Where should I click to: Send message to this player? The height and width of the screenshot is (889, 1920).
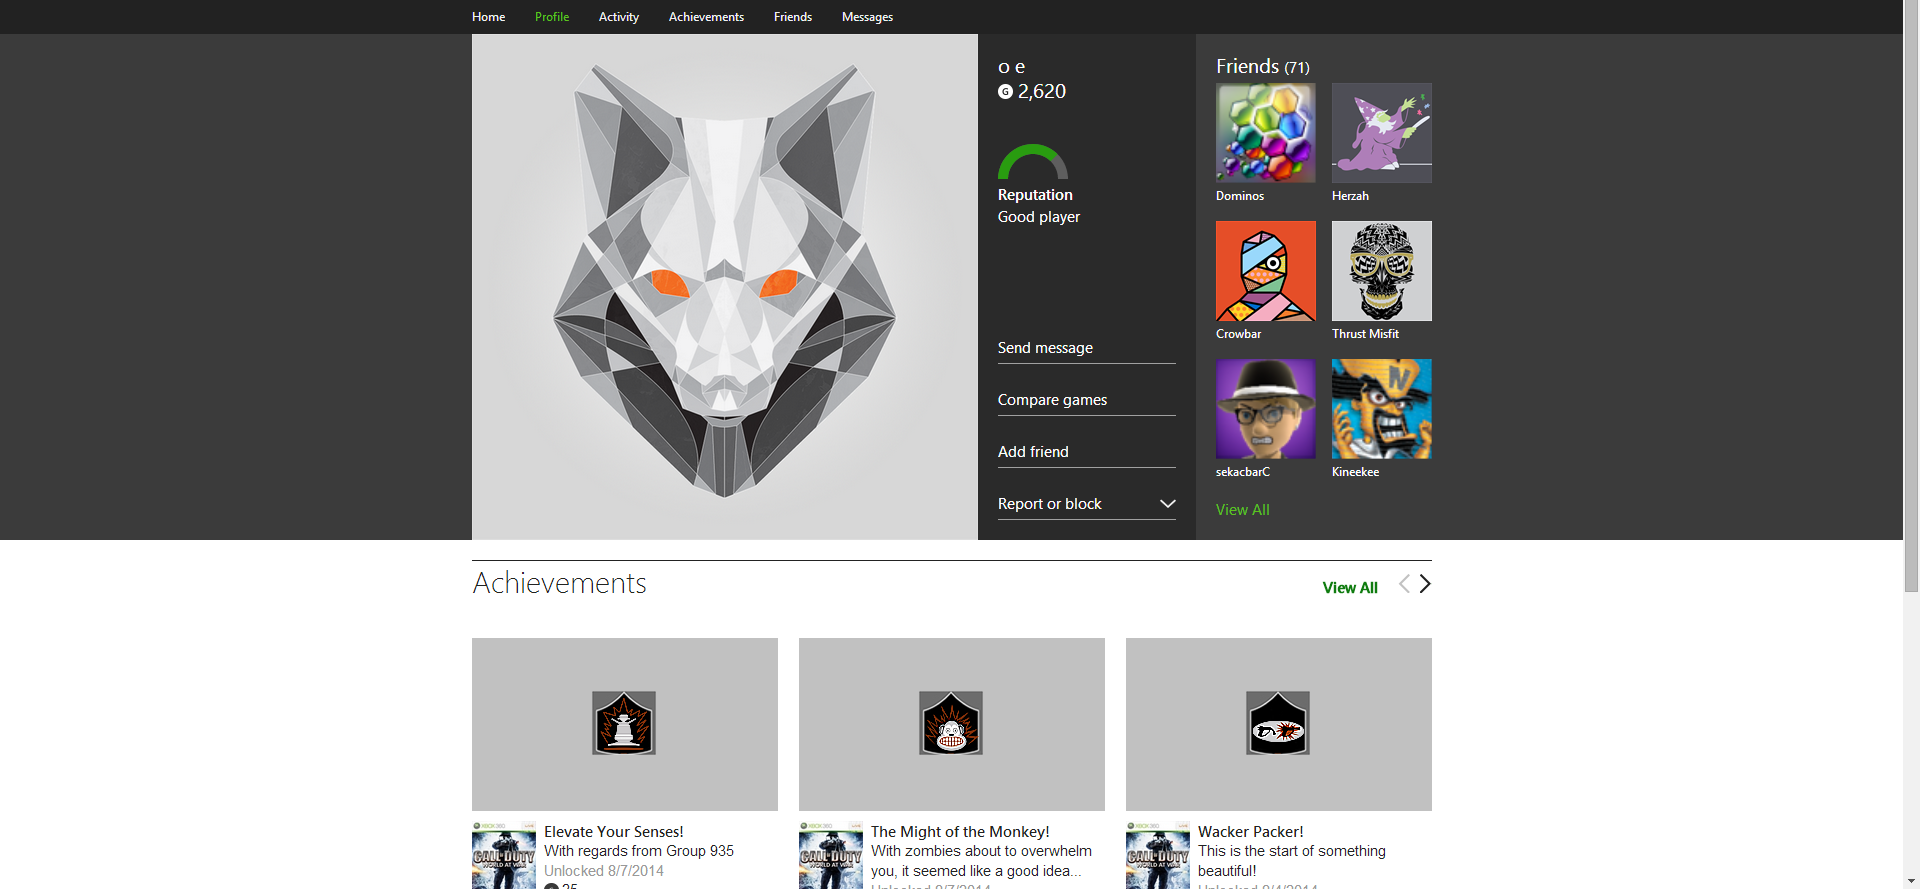click(x=1087, y=348)
